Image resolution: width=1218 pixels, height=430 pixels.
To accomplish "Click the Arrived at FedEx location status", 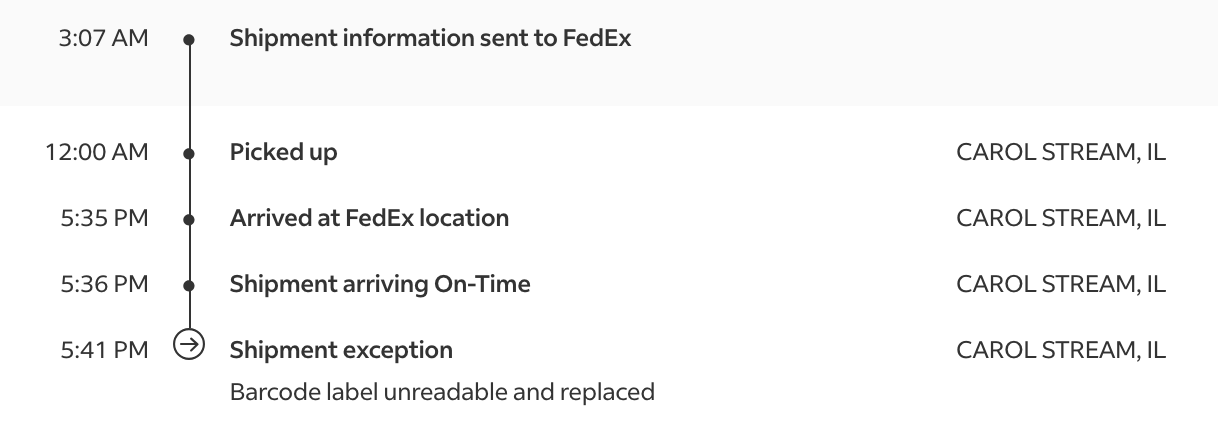I will click(x=369, y=218).
